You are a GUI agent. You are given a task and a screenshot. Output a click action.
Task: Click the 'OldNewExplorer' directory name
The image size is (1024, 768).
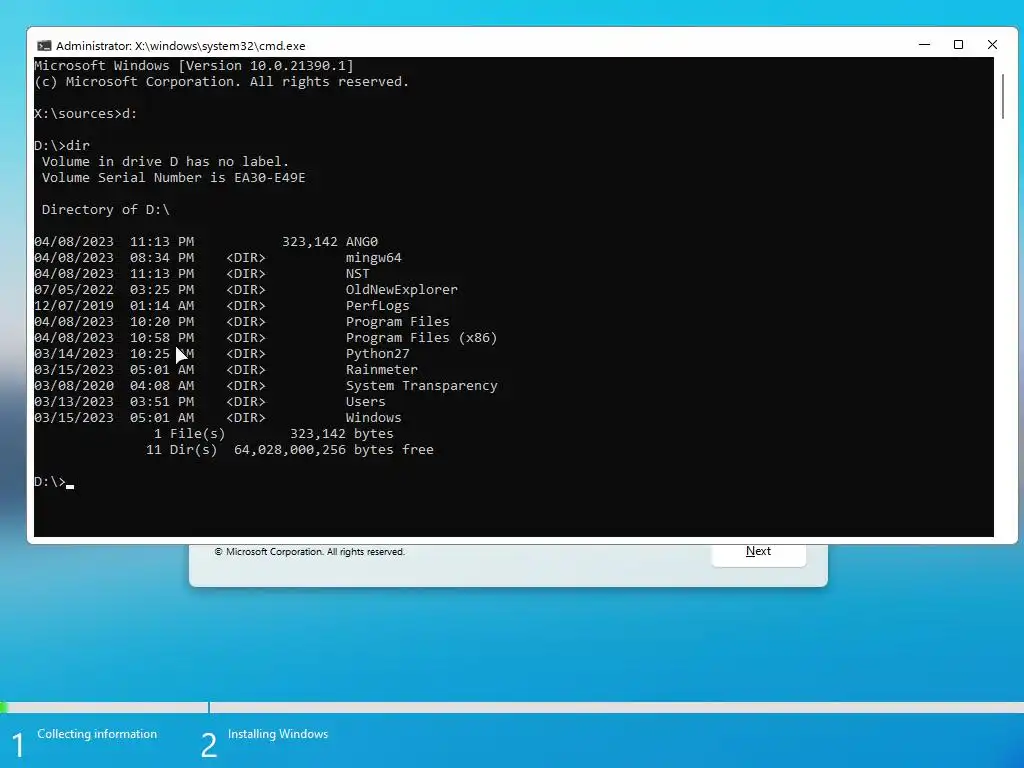(x=402, y=289)
